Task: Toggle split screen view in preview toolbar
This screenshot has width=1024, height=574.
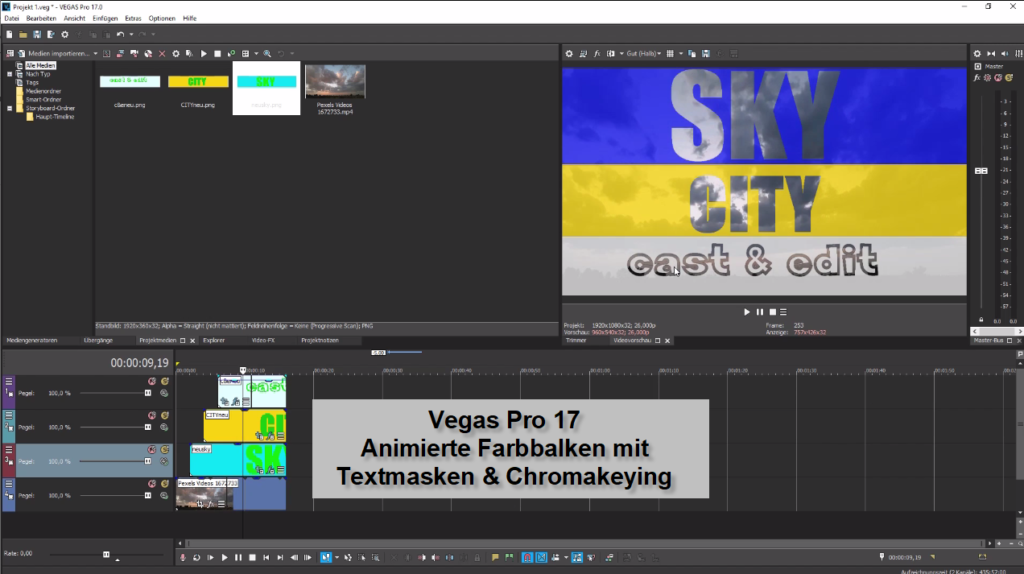Action: (x=611, y=54)
